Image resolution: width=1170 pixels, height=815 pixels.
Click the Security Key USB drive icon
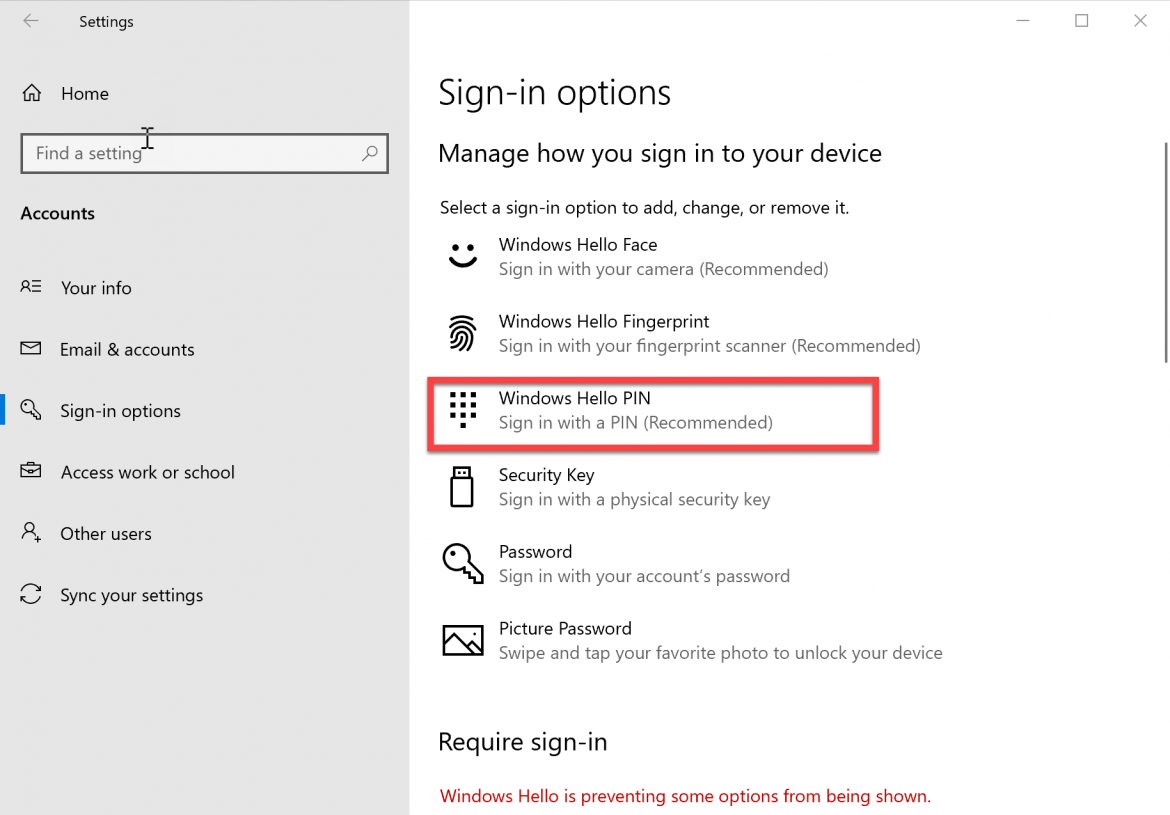462,486
